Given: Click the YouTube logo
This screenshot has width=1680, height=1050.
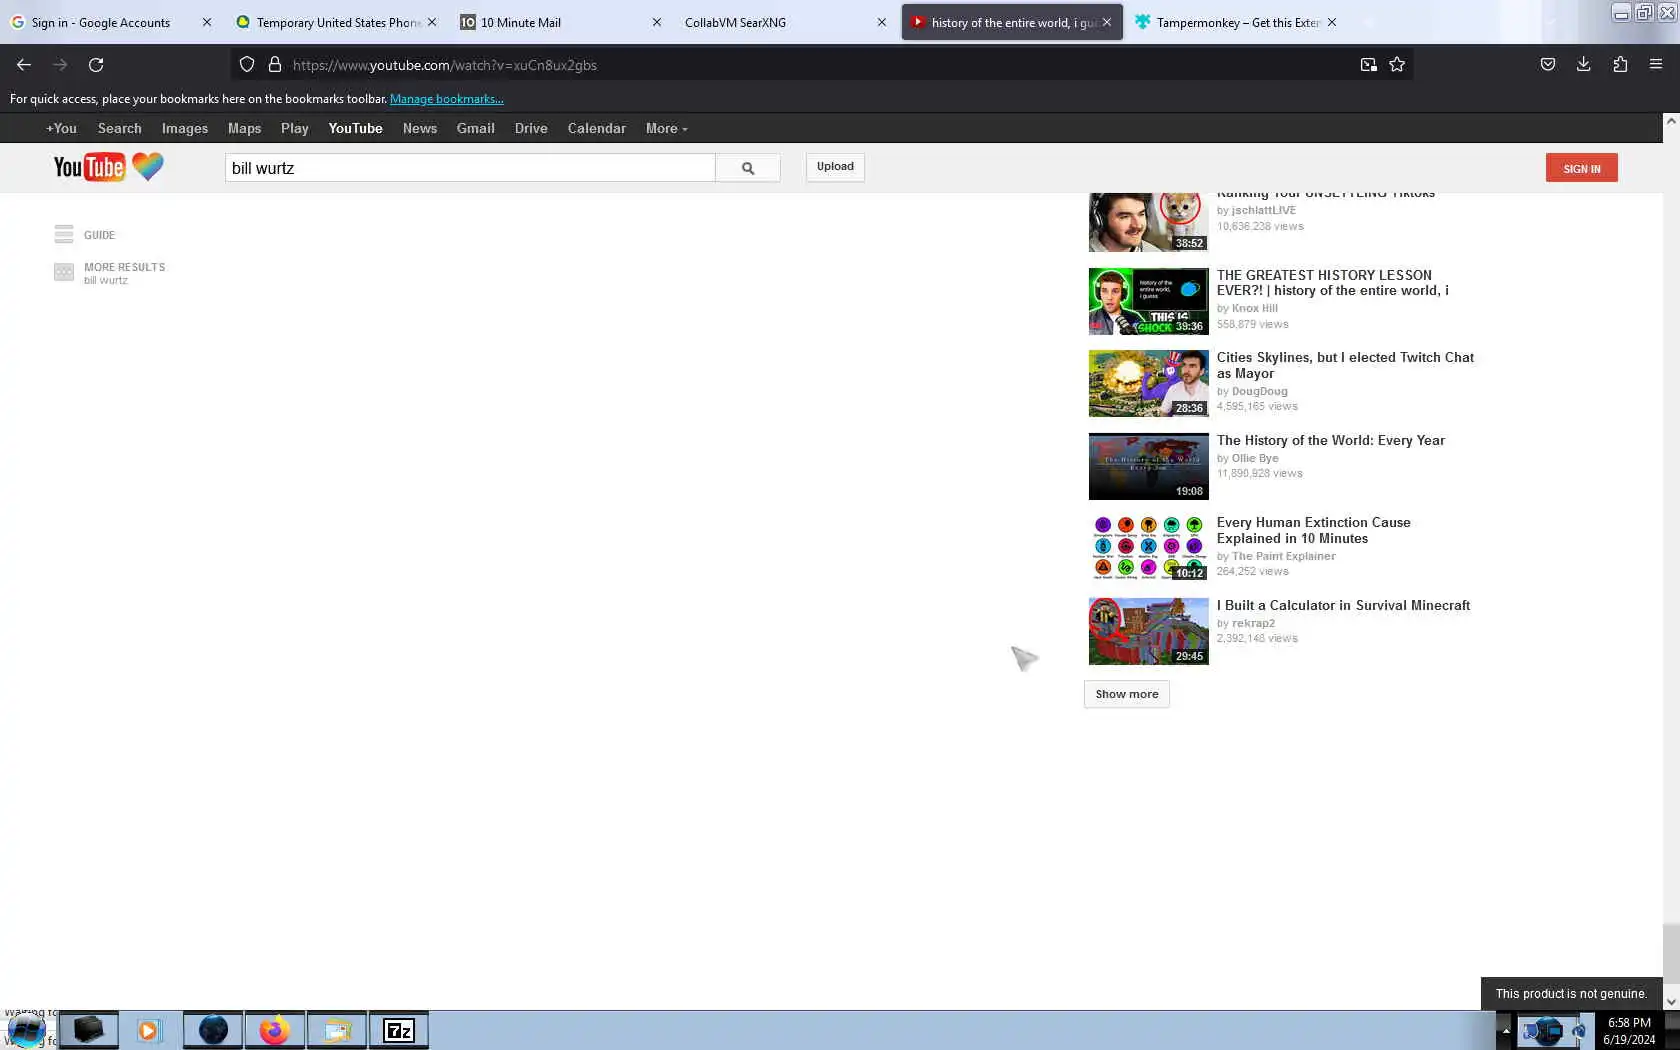Looking at the screenshot, I should pyautogui.click(x=108, y=167).
